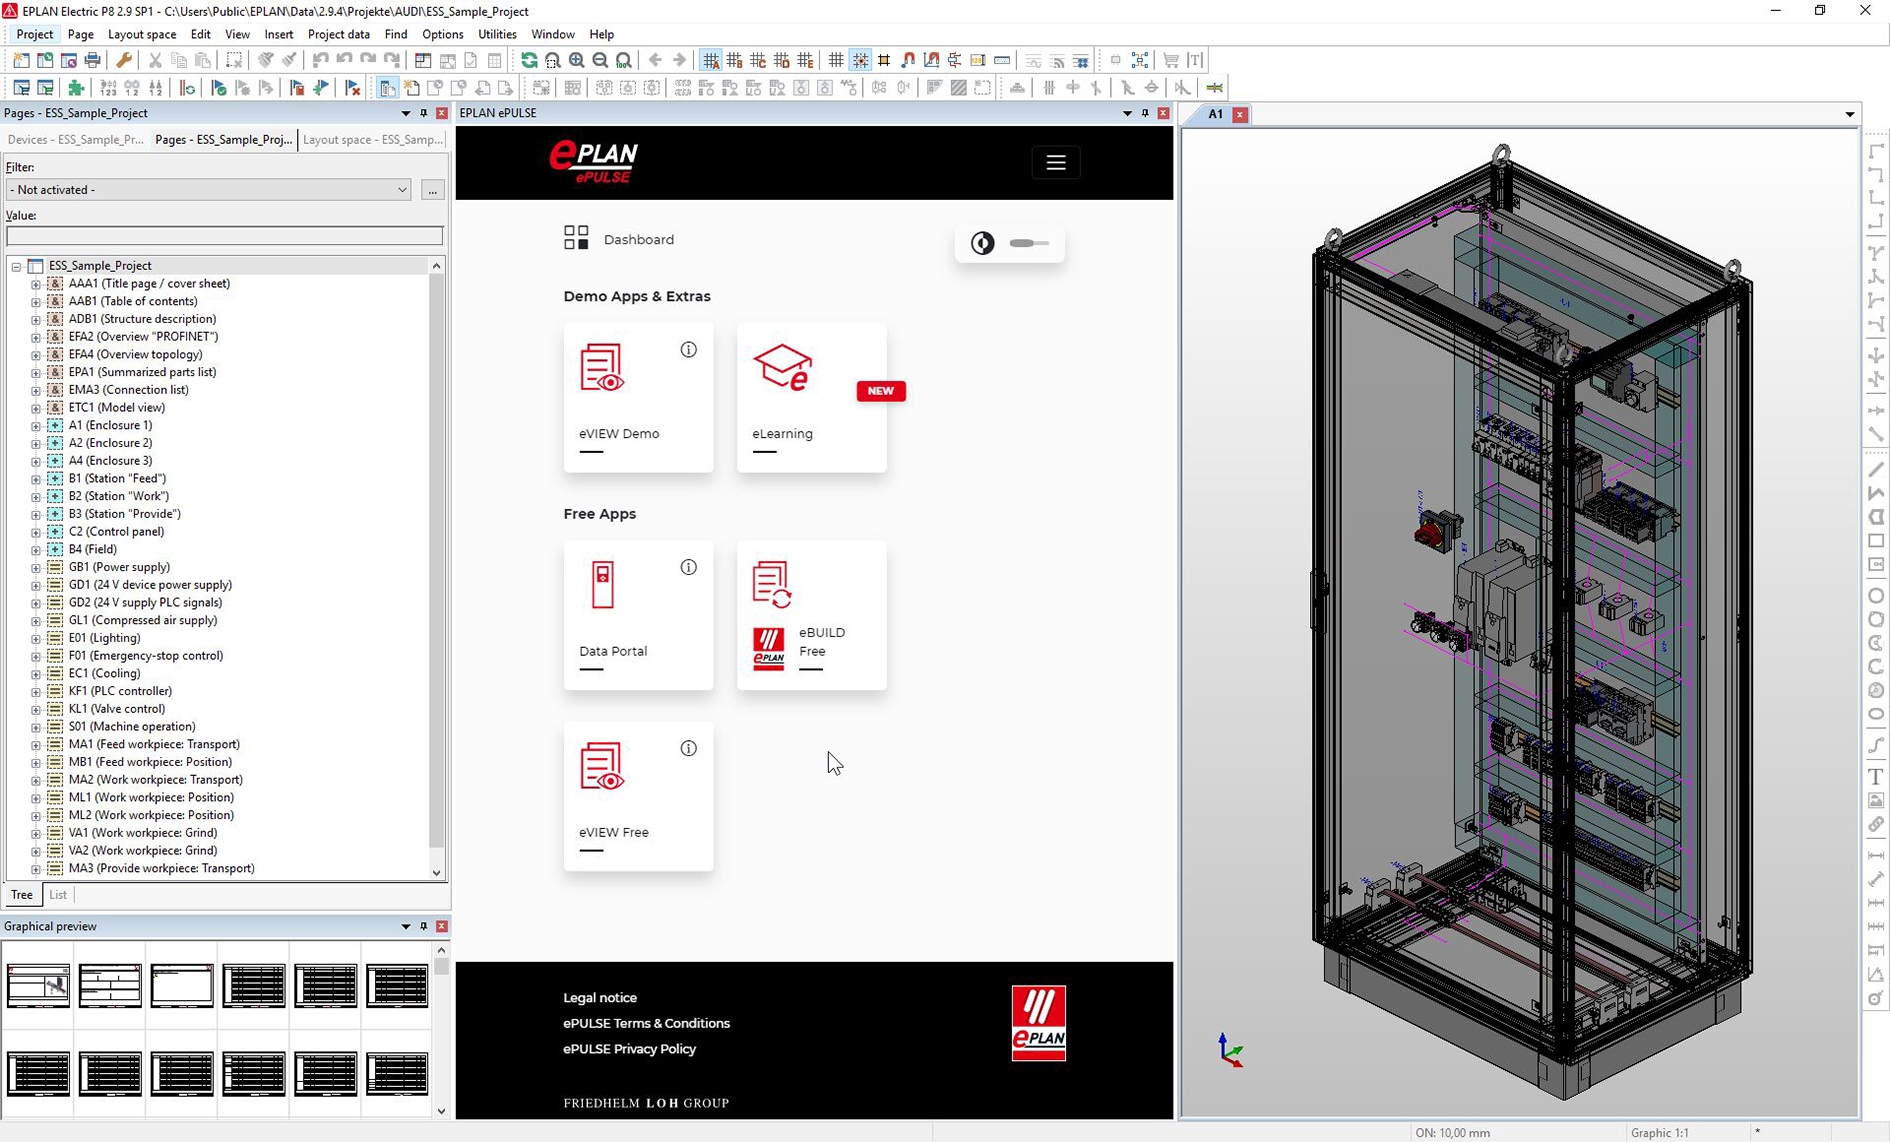This screenshot has height=1142, width=1890.
Task: Select Grid A toolbar icon
Action: pos(711,61)
